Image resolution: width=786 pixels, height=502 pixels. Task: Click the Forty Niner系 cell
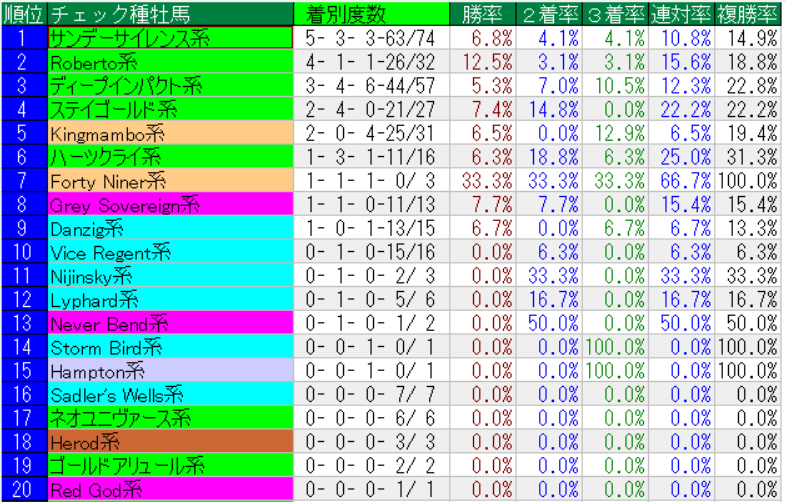pyautogui.click(x=170, y=180)
